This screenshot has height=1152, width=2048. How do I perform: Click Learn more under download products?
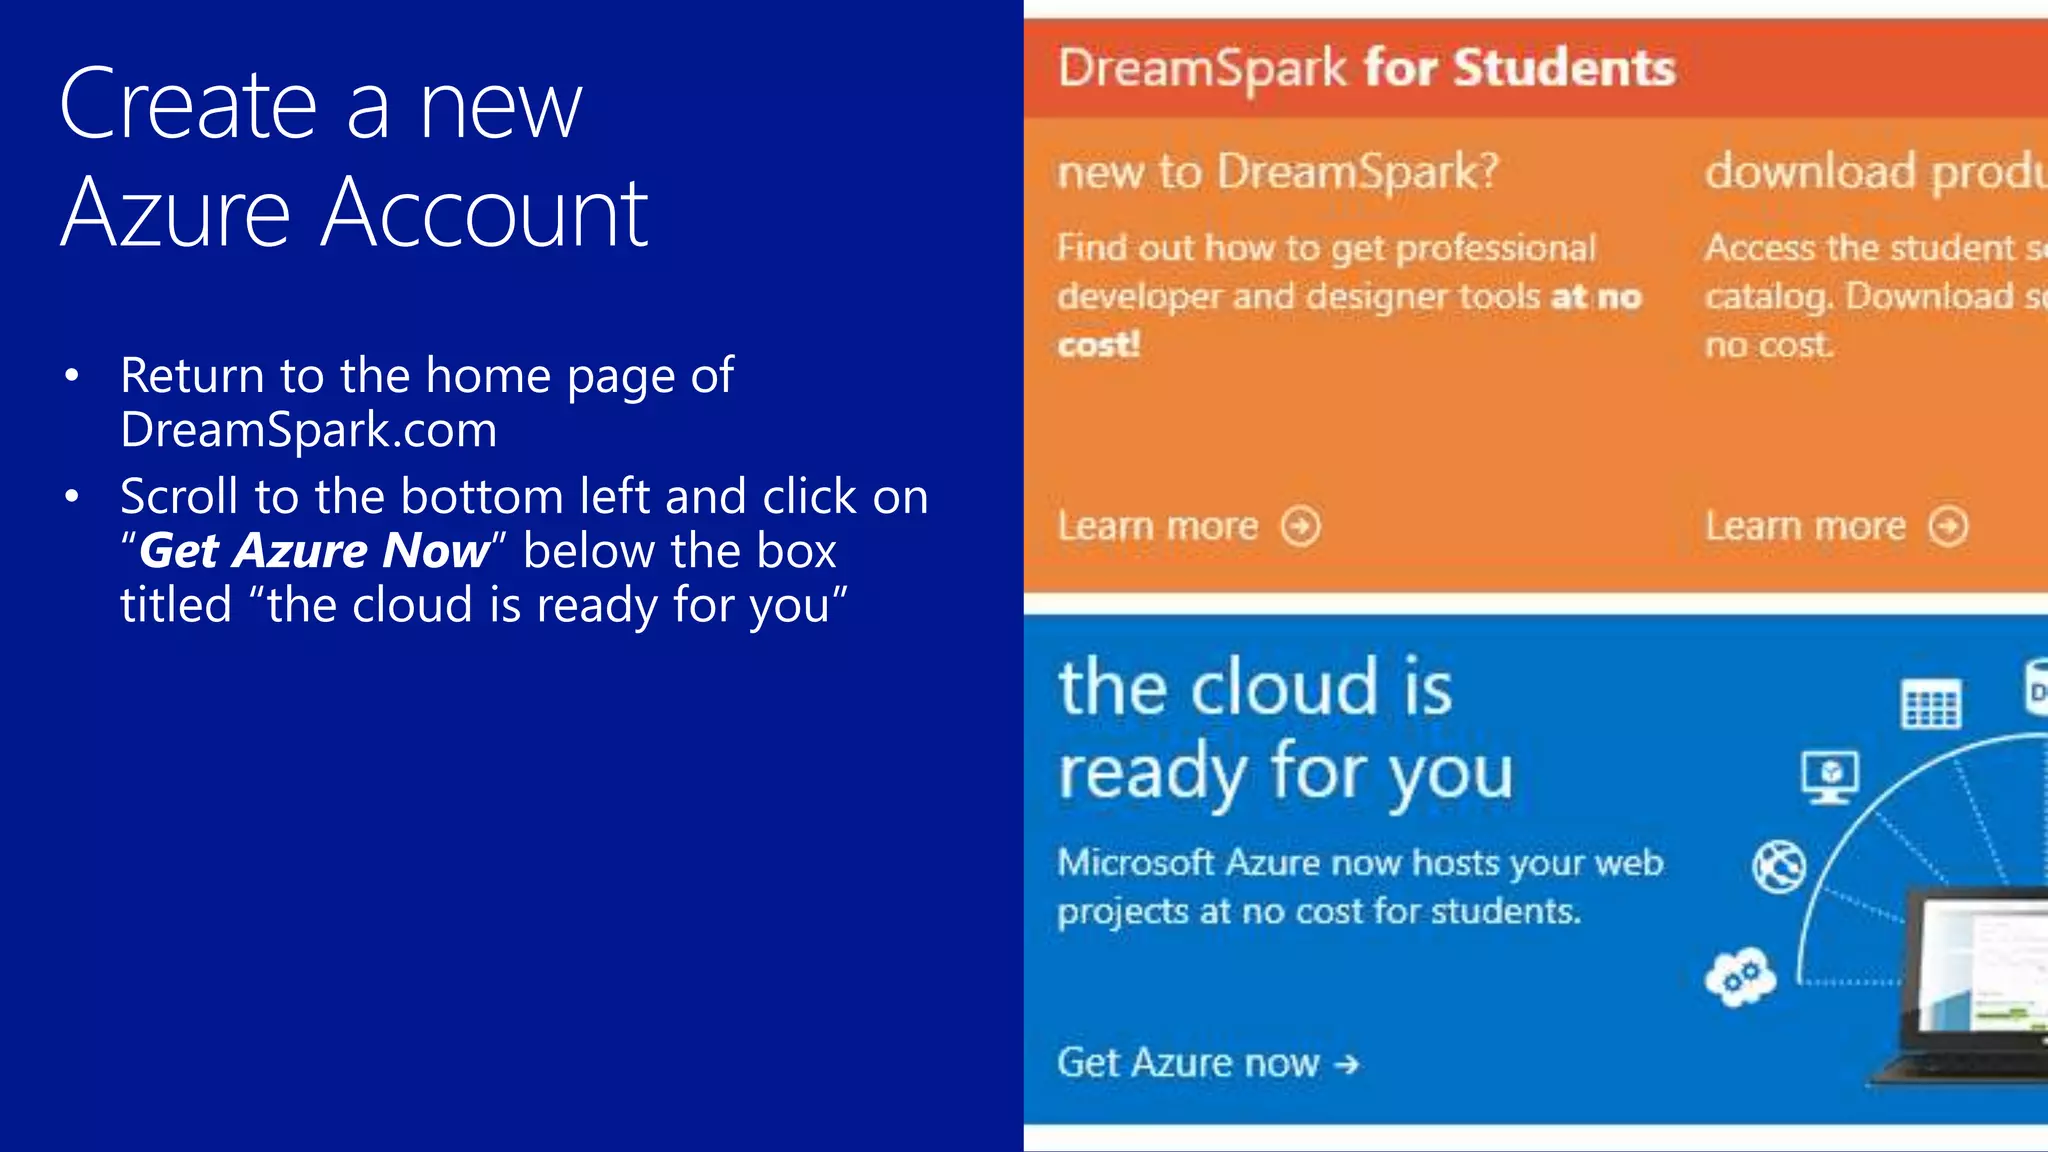tap(1805, 526)
